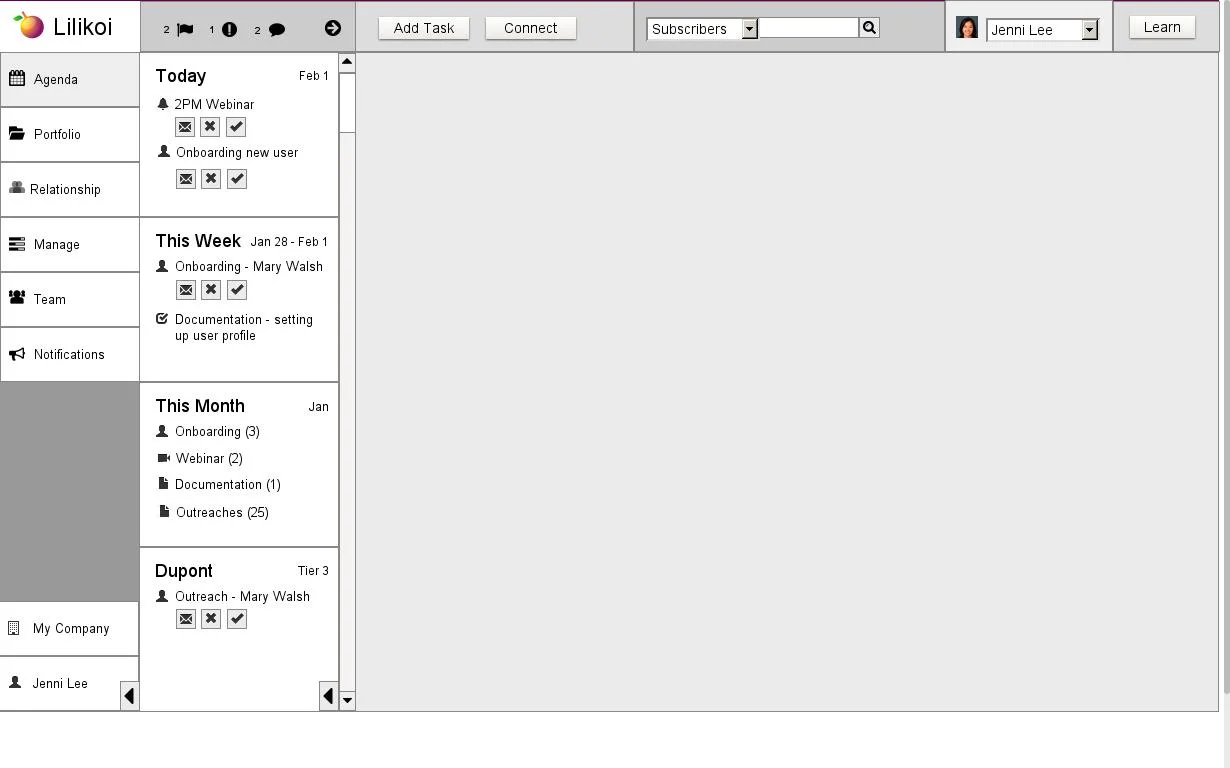Screen dimensions: 1230x768
Task: Click the bell icon beside 2PM Webinar
Action: click(x=162, y=104)
